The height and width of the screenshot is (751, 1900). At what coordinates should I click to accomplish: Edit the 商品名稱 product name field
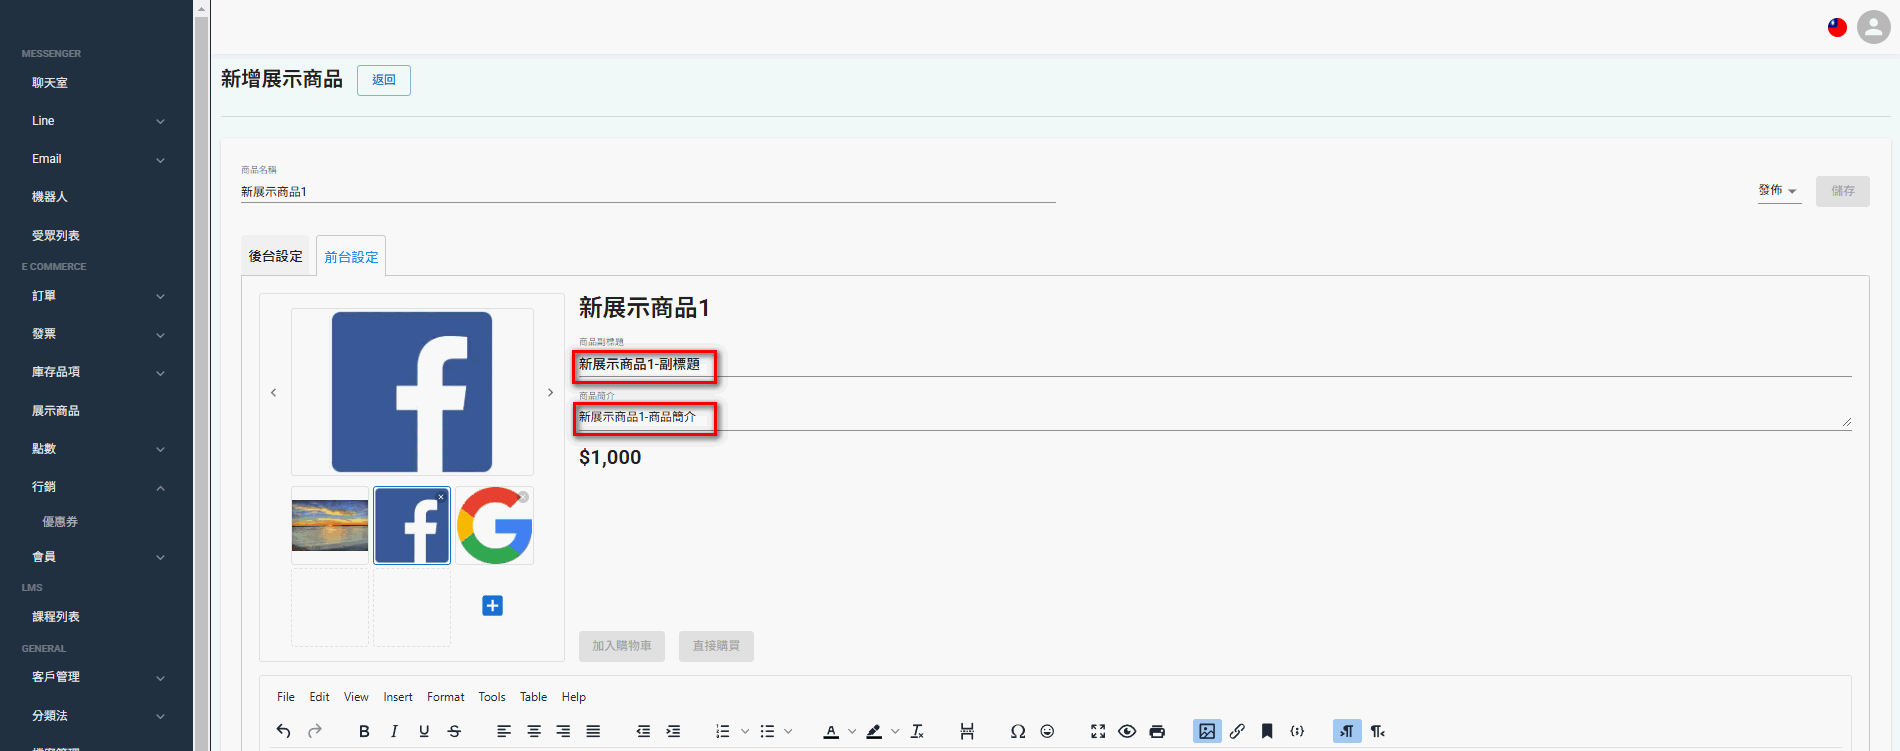click(x=648, y=192)
